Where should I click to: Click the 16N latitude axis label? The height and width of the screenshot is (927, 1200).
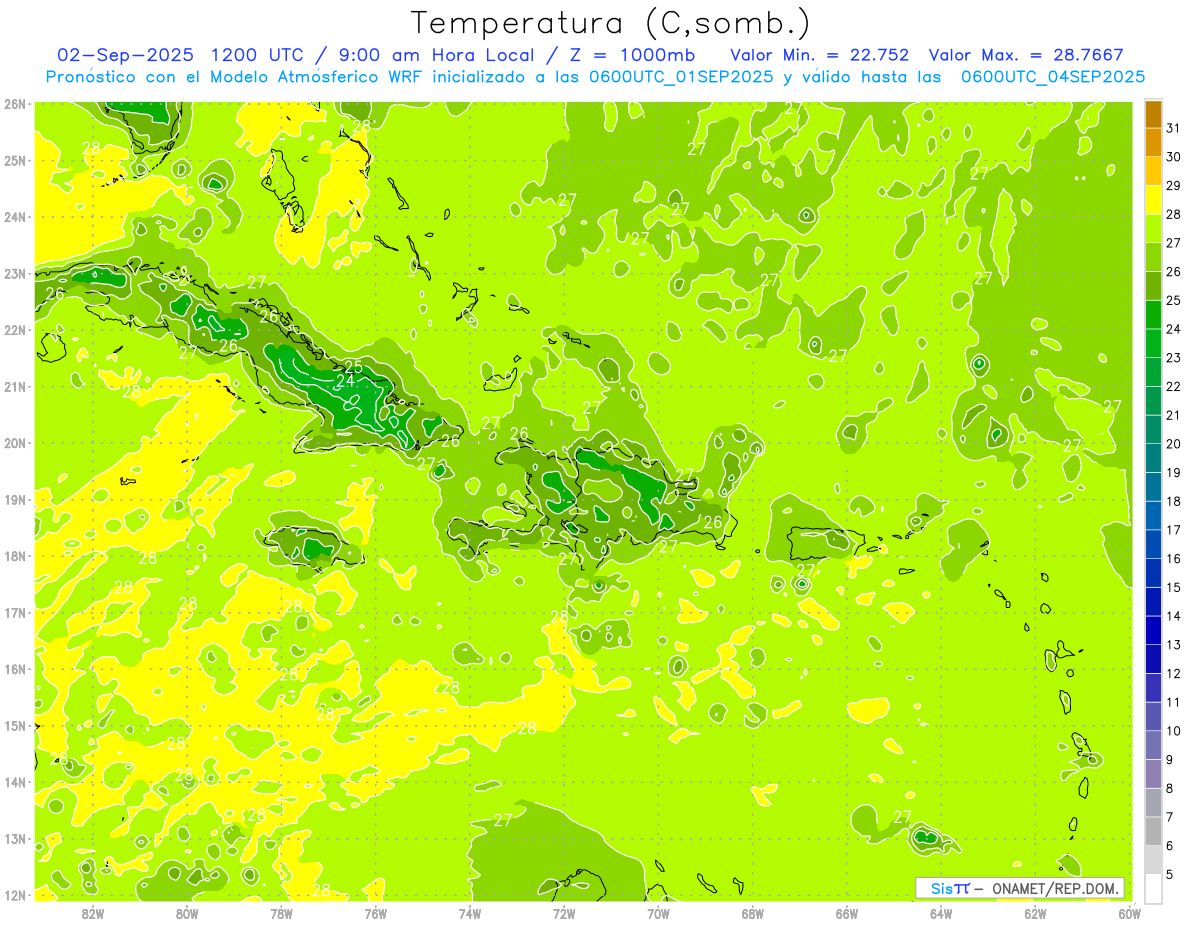click(x=14, y=669)
